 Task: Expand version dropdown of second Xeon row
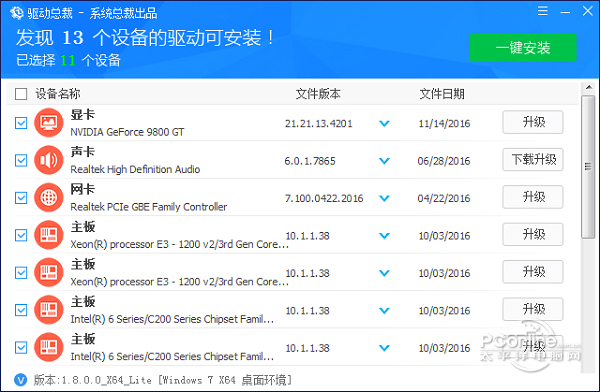[384, 273]
